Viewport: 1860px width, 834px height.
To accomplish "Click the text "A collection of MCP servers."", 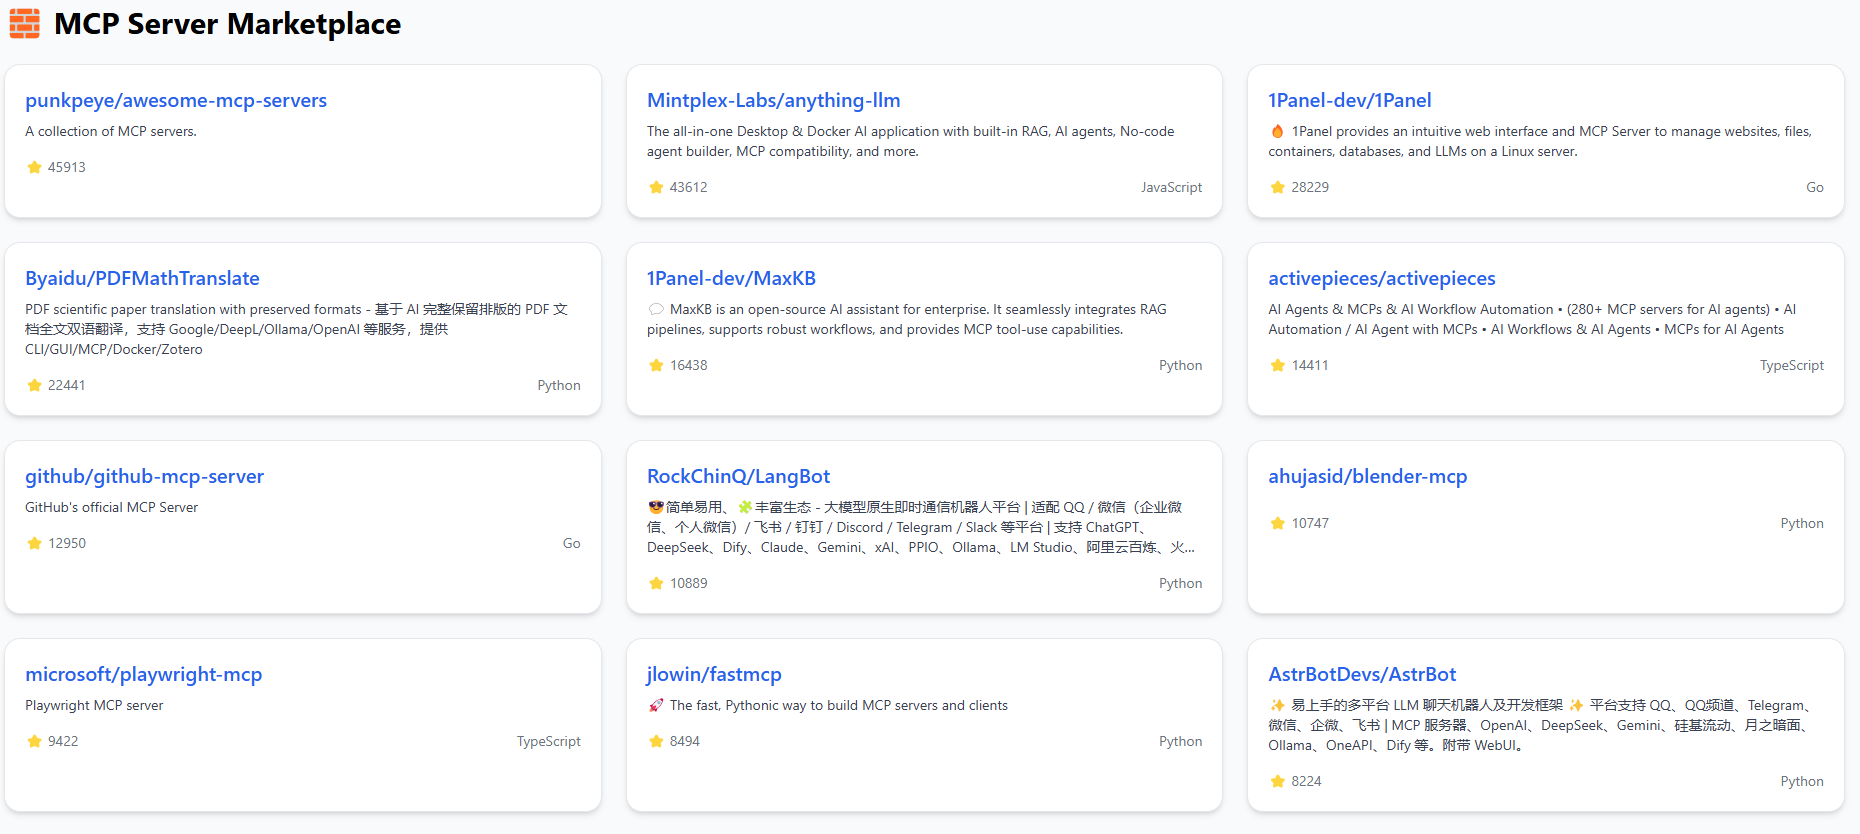I will point(111,131).
